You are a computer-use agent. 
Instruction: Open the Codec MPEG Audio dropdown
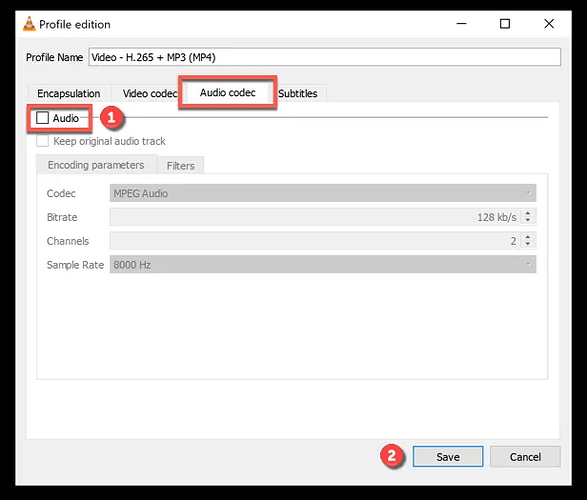point(323,193)
